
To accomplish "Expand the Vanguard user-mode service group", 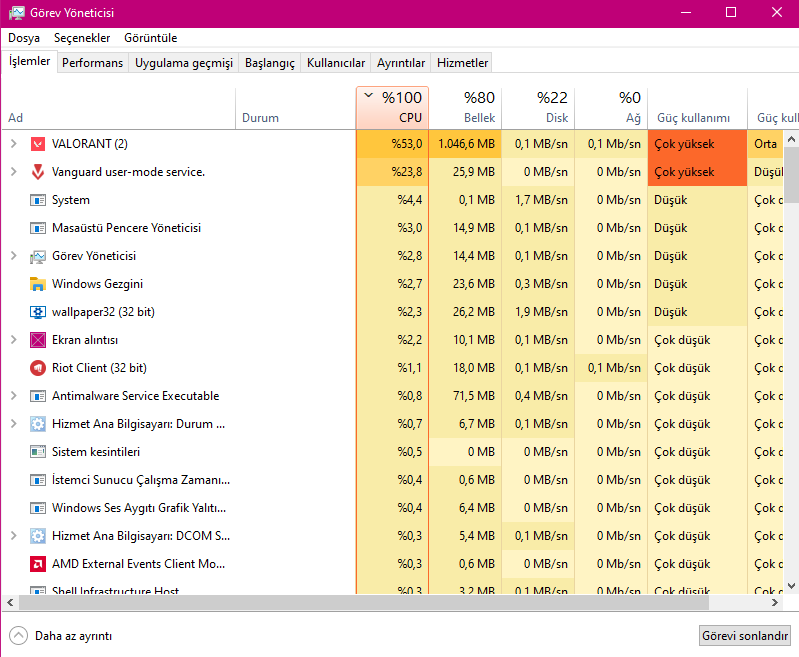I will pos(14,172).
